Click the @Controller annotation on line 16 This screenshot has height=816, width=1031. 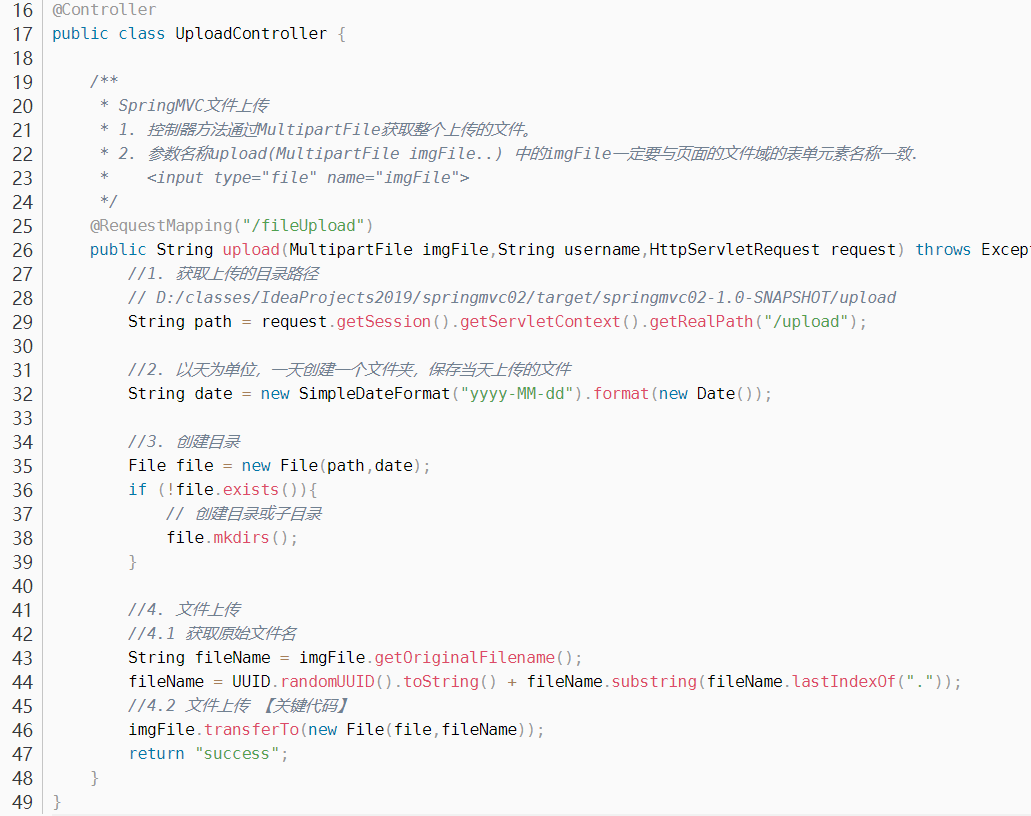tap(104, 10)
